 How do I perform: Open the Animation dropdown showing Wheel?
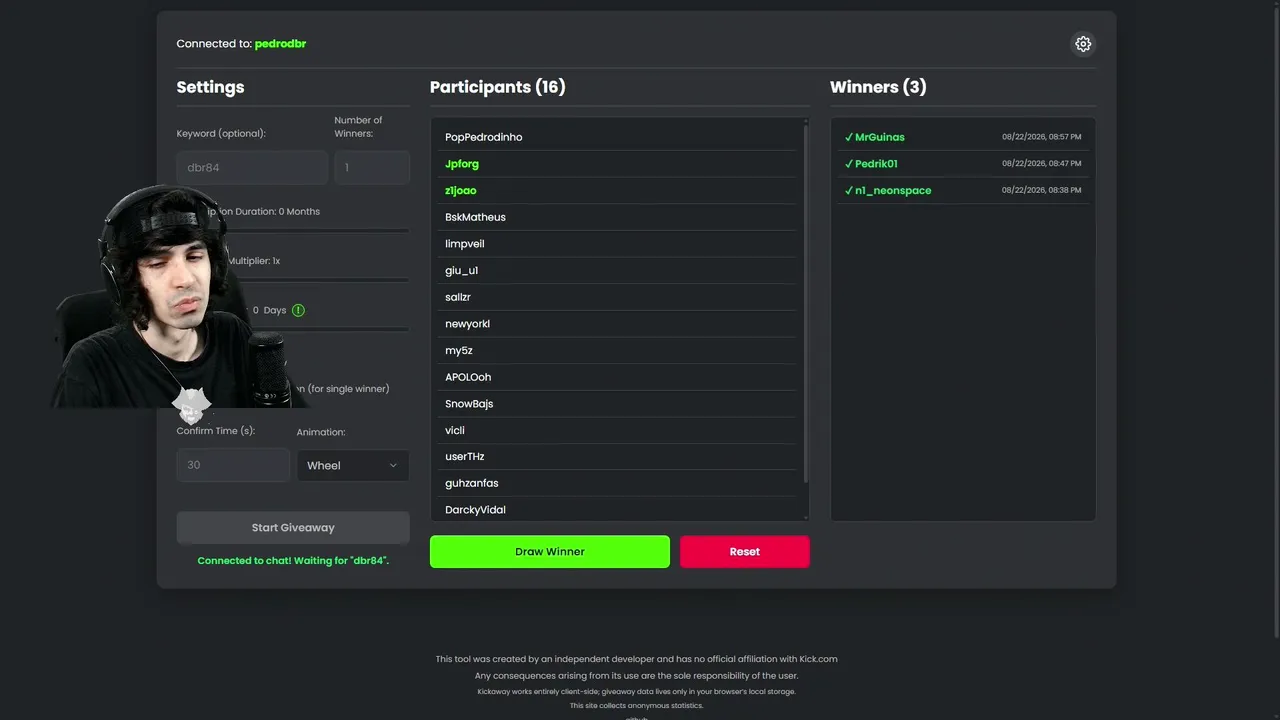[x=353, y=465]
